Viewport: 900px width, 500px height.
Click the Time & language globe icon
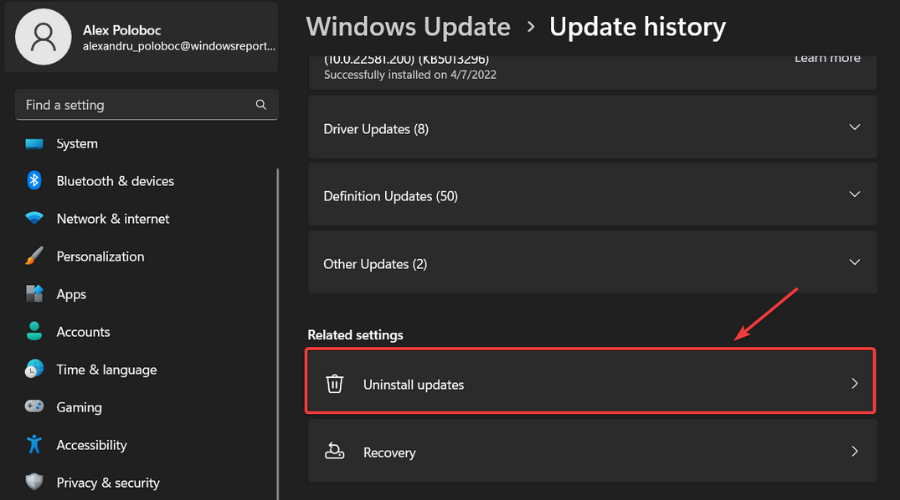pyautogui.click(x=34, y=369)
